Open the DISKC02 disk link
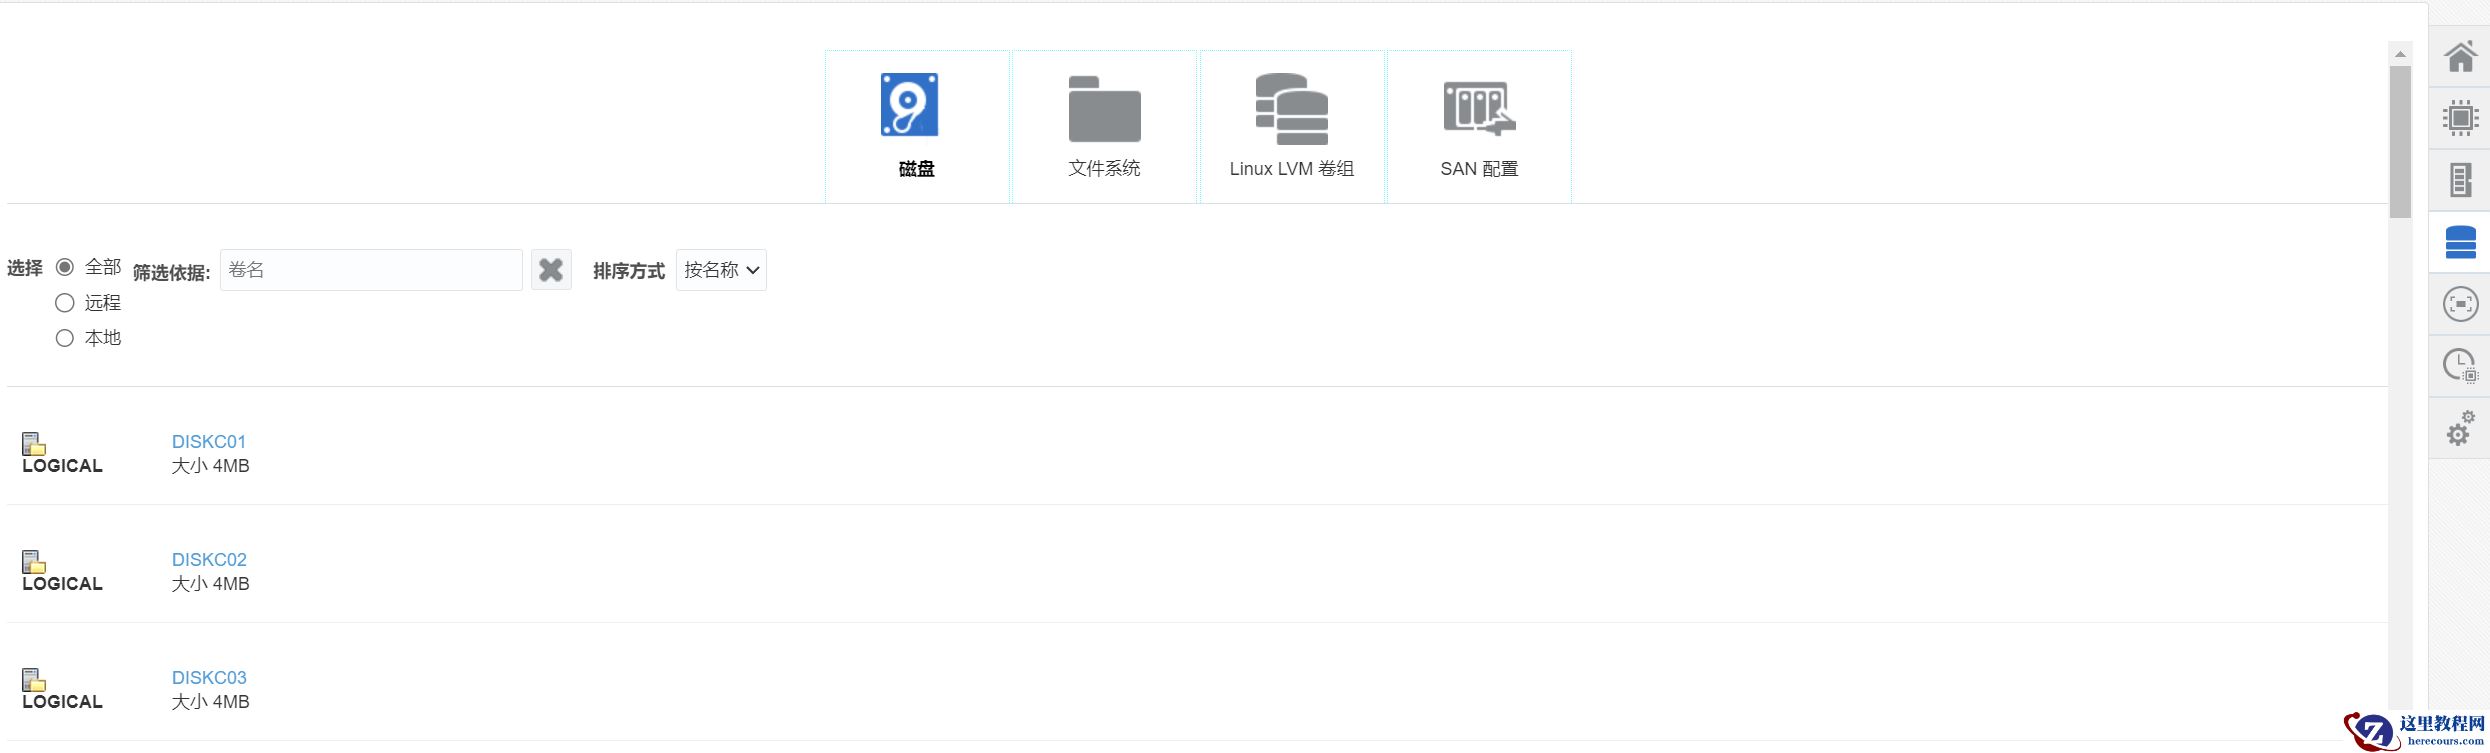The height and width of the screenshot is (753, 2490). tap(209, 560)
